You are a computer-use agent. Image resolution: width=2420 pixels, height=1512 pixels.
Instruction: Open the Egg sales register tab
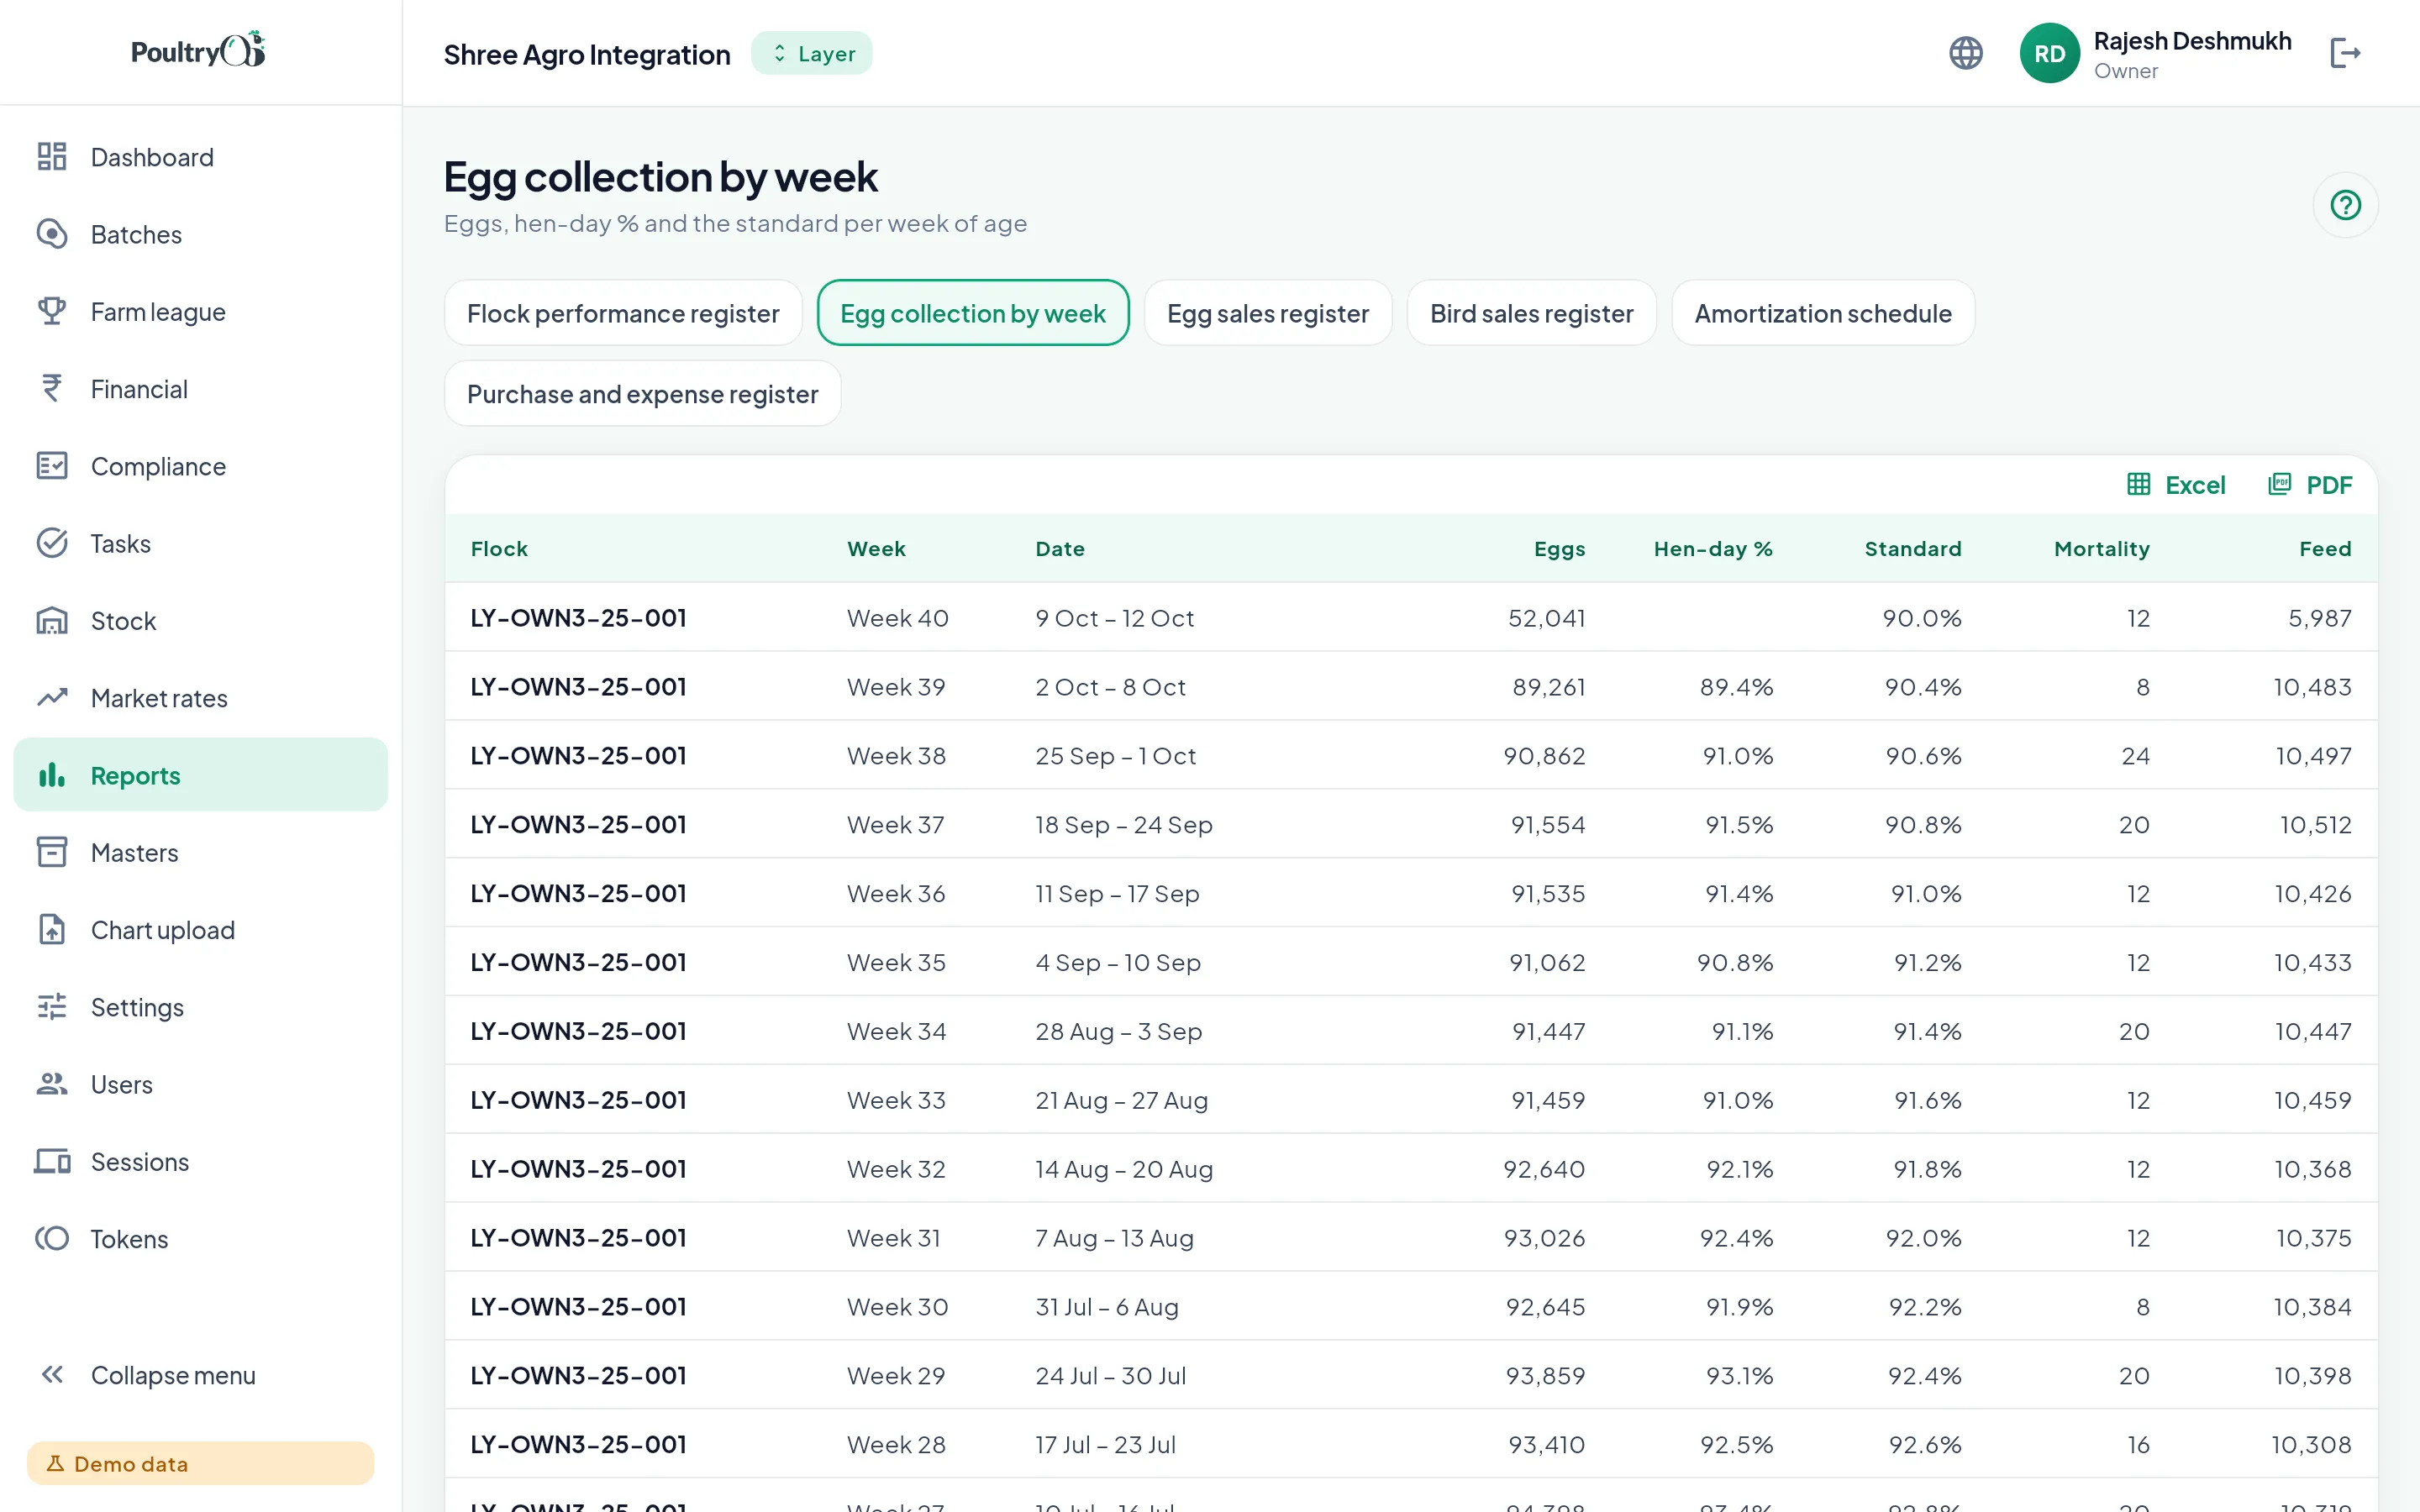pyautogui.click(x=1267, y=313)
